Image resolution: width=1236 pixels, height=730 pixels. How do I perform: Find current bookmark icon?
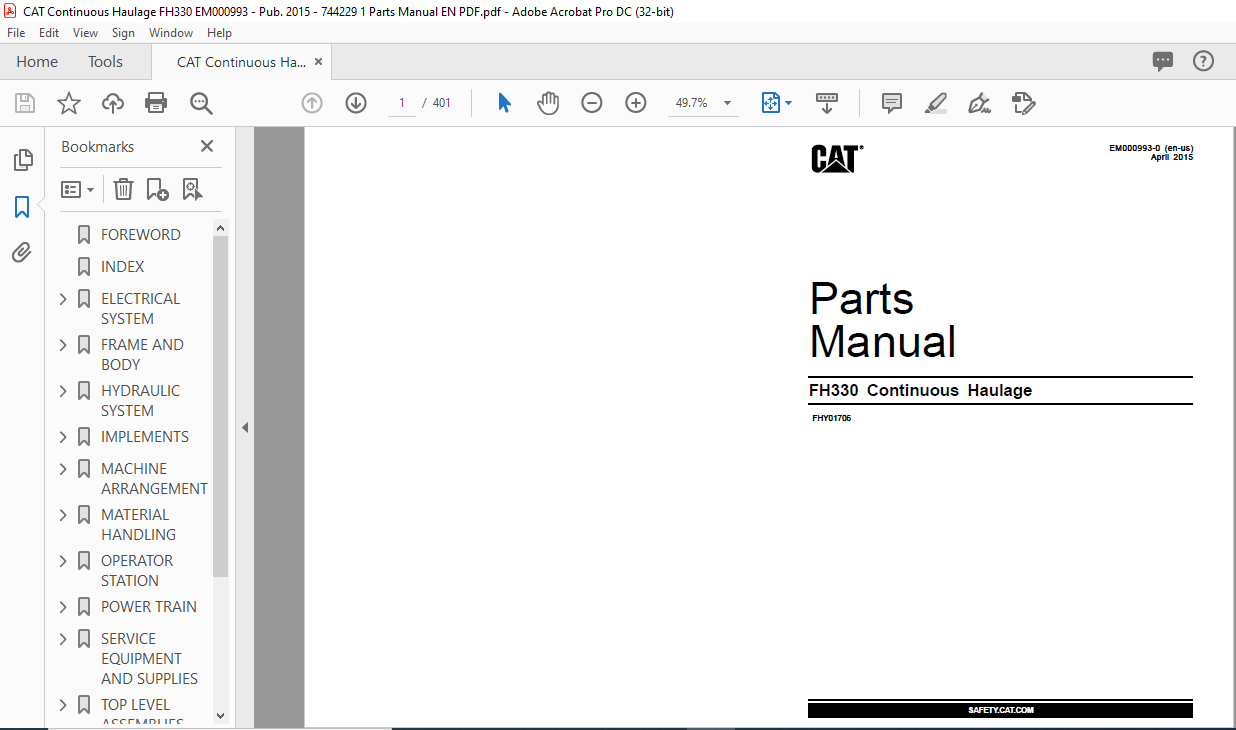point(192,189)
